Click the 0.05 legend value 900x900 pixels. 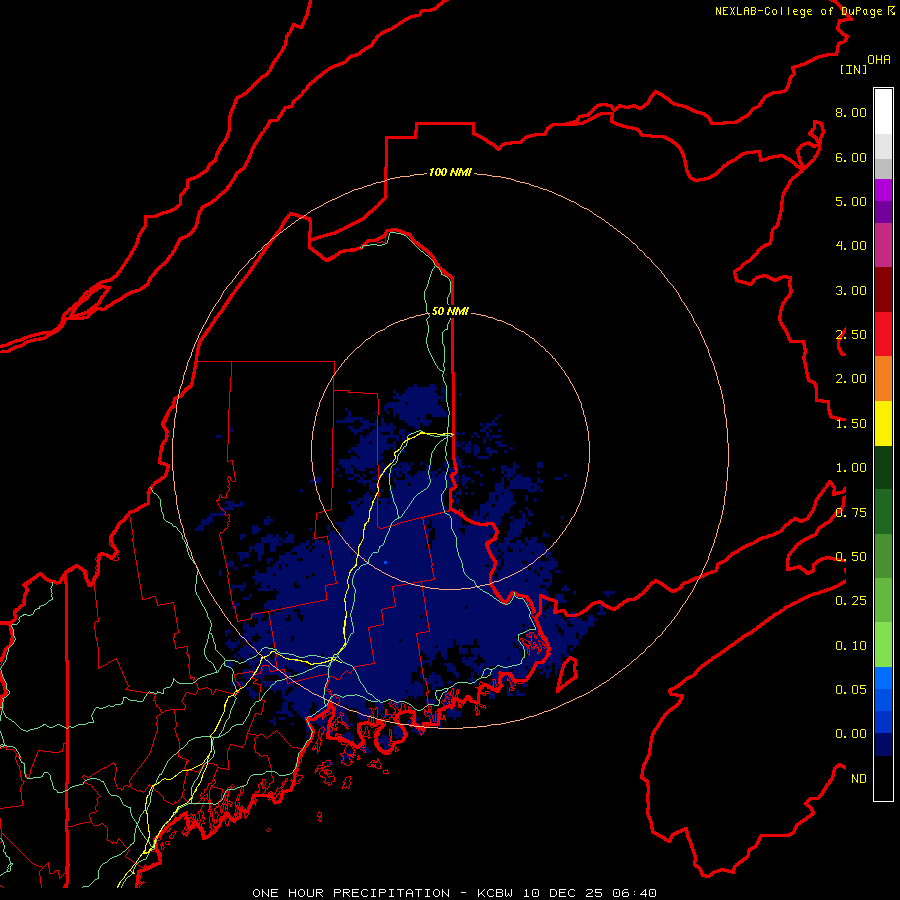[x=851, y=690]
